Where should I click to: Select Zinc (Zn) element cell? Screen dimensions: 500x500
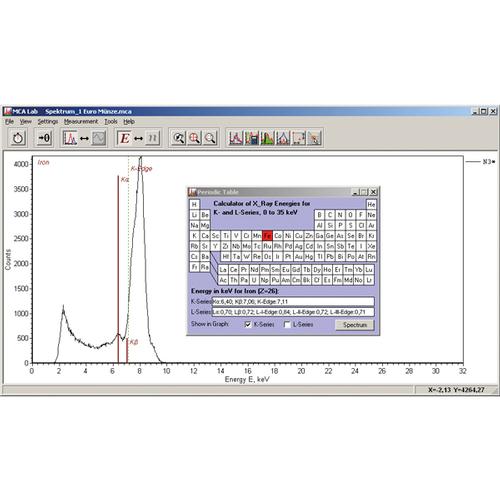[309, 236]
